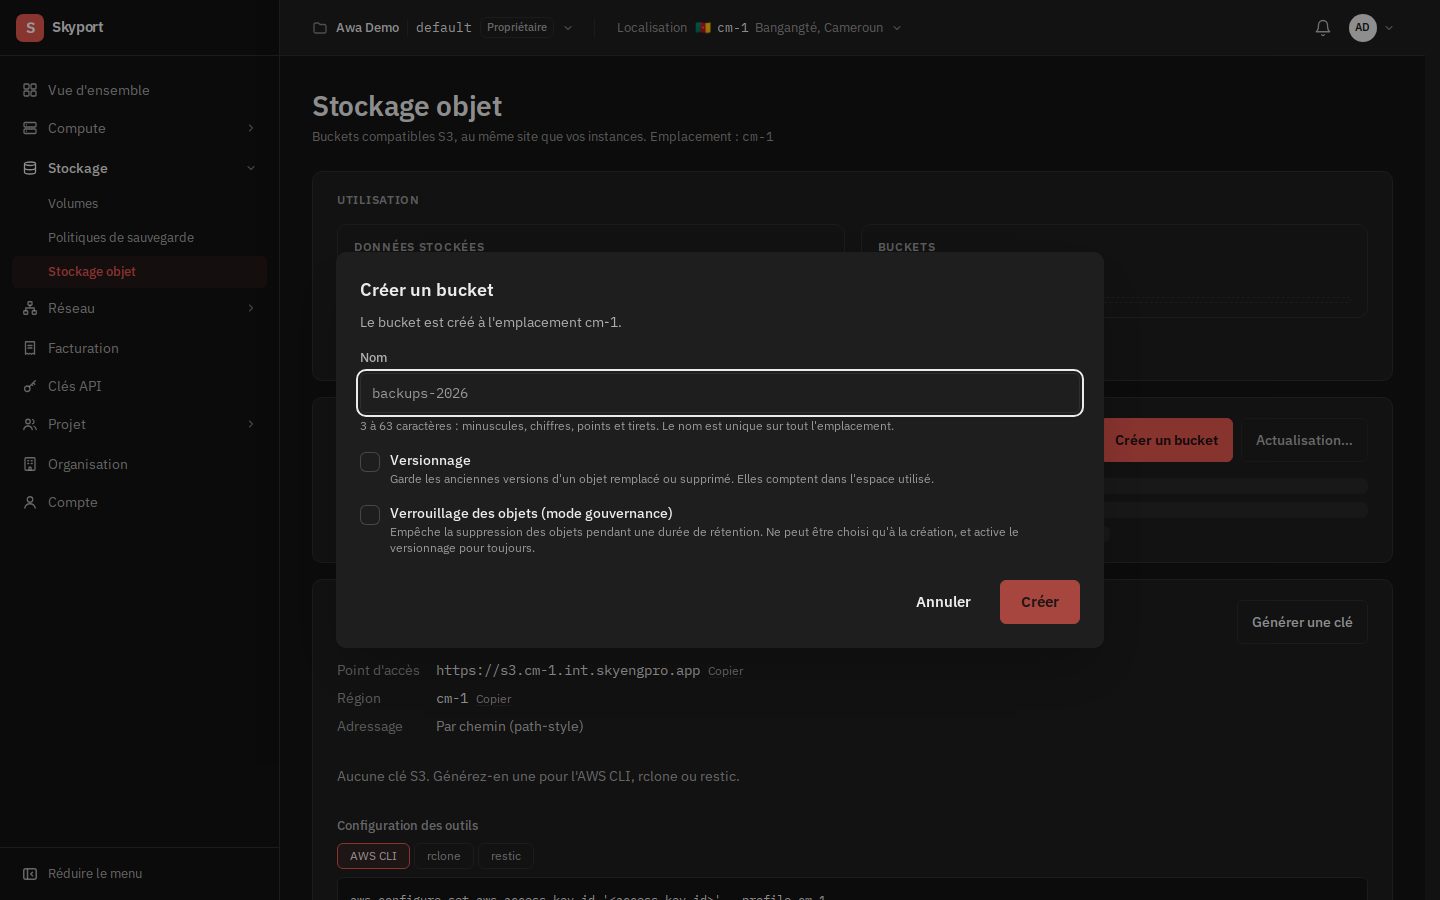Select the Facturation receipt icon

[30, 348]
